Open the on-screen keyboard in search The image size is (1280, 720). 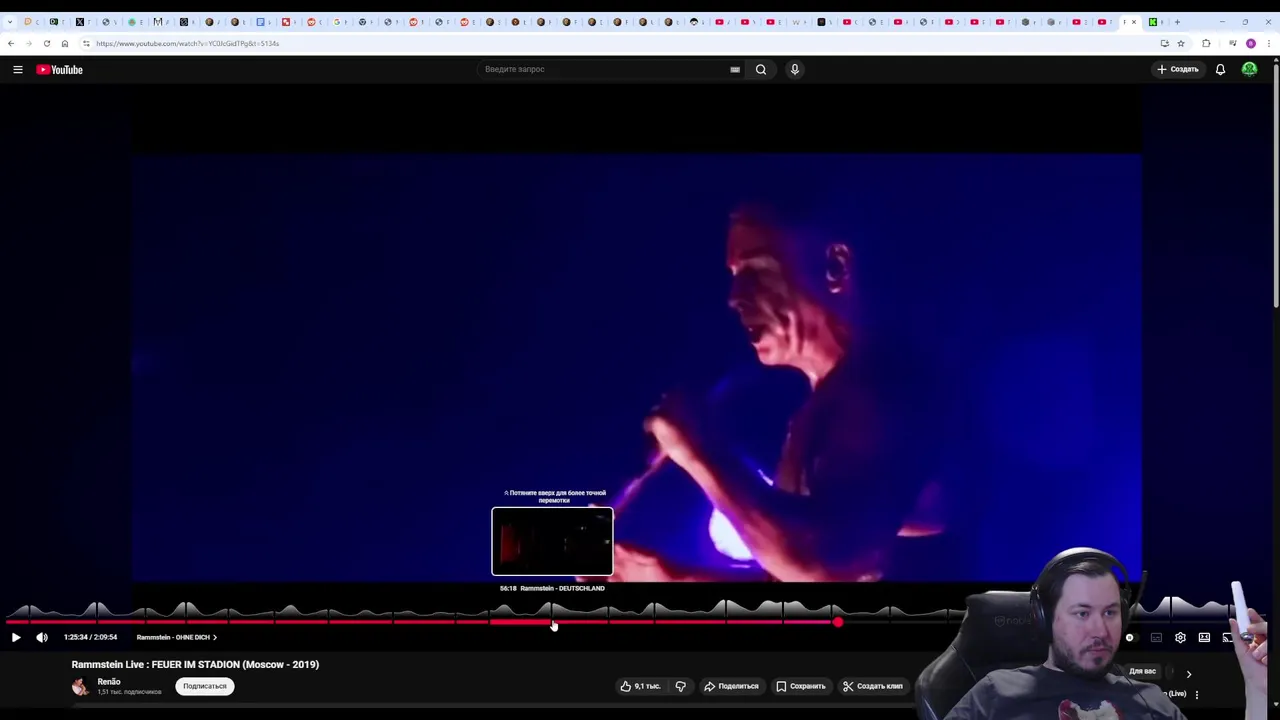click(735, 69)
